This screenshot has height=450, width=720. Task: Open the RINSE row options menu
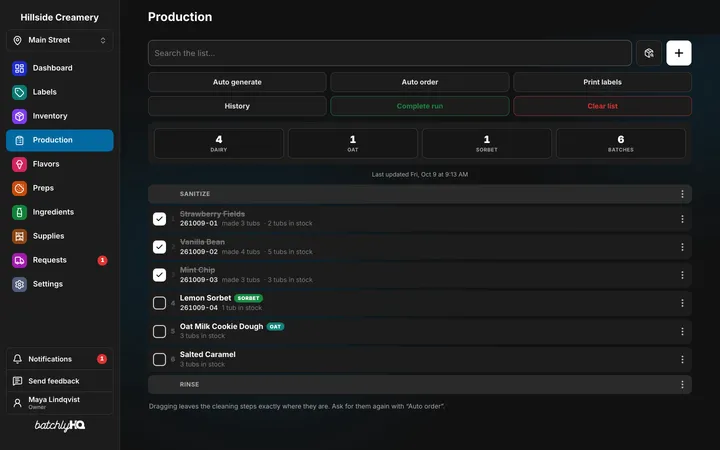coord(682,384)
